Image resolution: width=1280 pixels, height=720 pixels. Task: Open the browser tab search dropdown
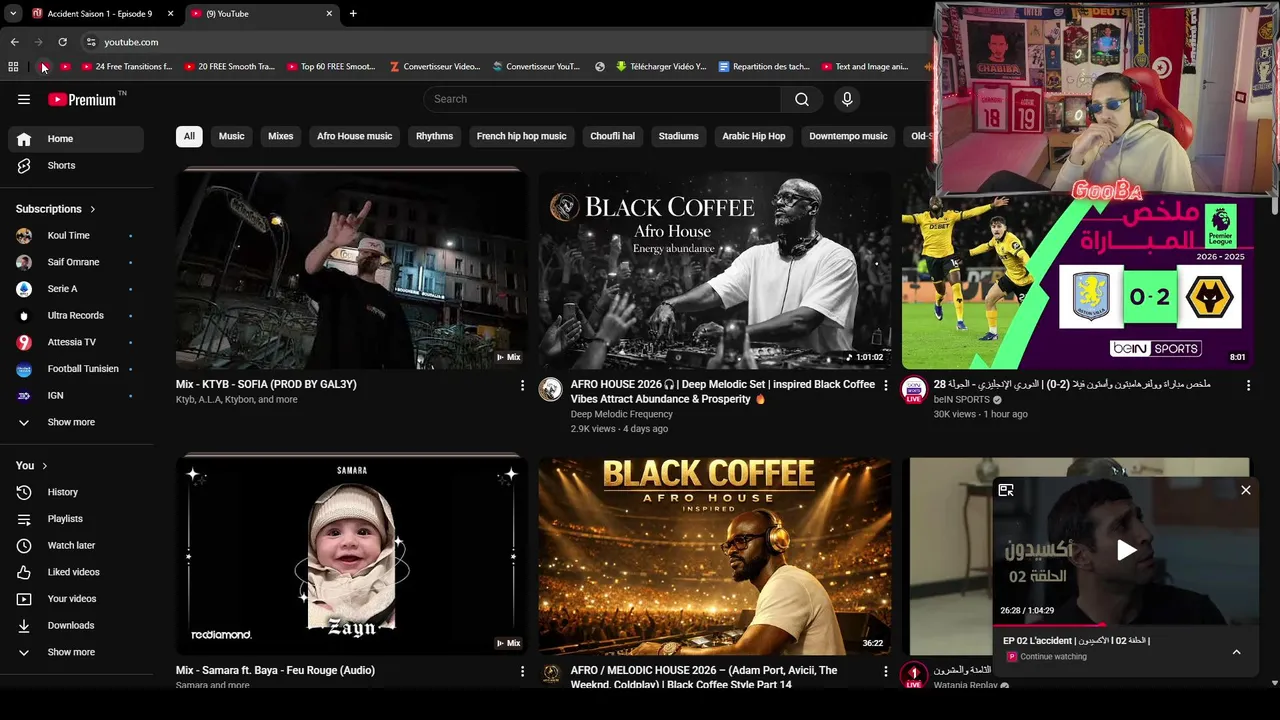pos(13,14)
